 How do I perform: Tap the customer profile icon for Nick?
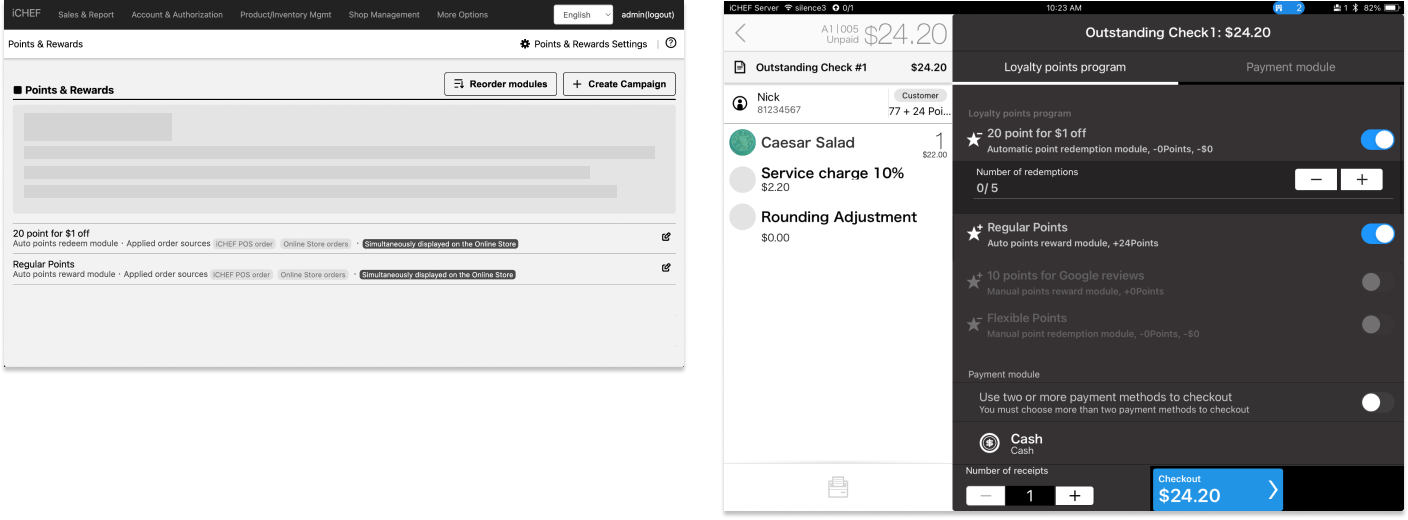coord(740,103)
